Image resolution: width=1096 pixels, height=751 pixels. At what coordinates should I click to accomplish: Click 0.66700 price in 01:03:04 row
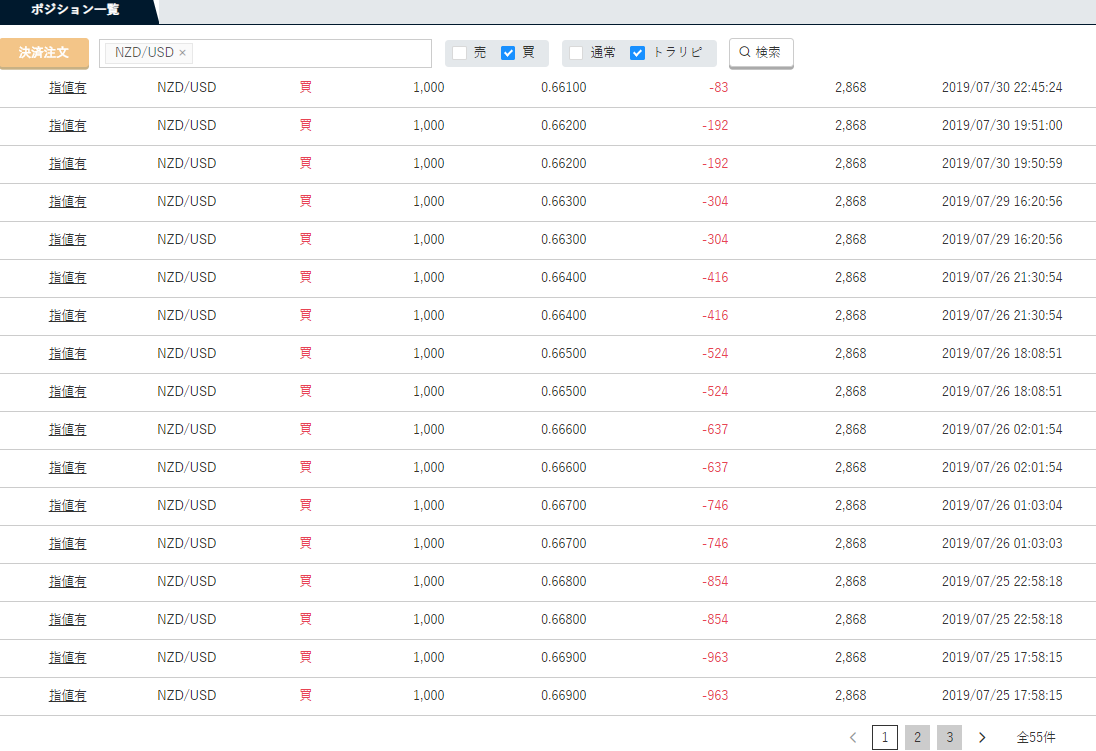click(x=563, y=506)
